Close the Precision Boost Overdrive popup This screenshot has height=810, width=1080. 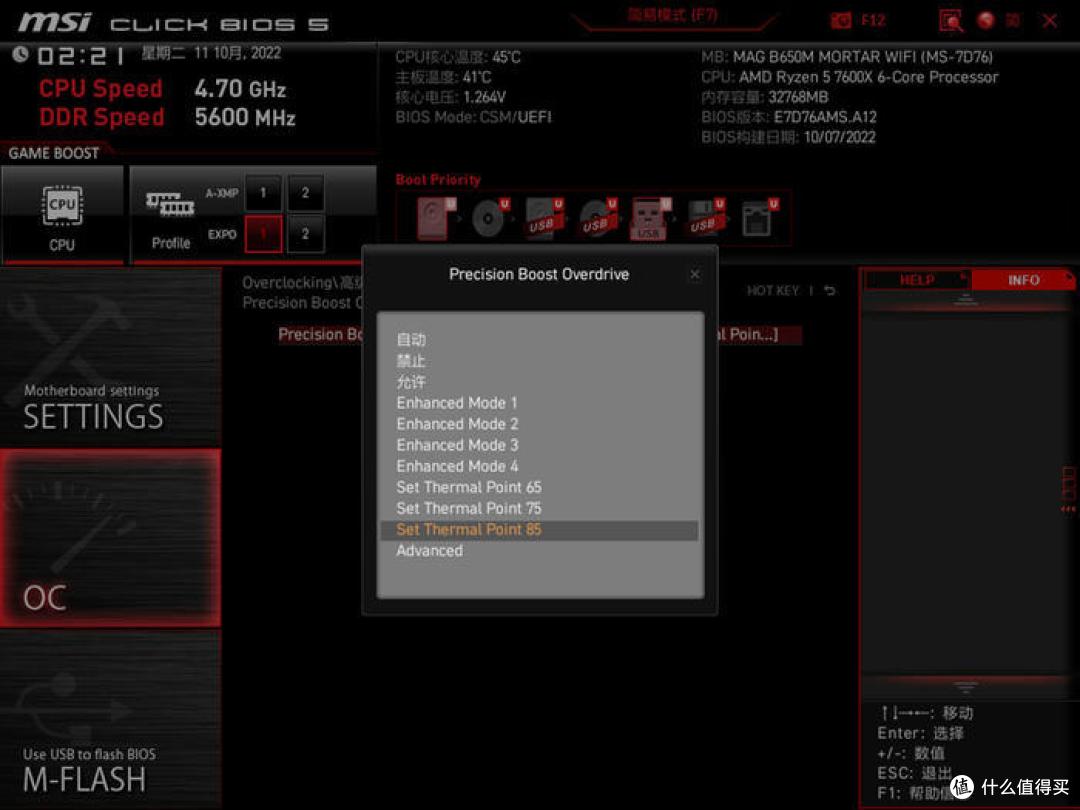coord(695,274)
